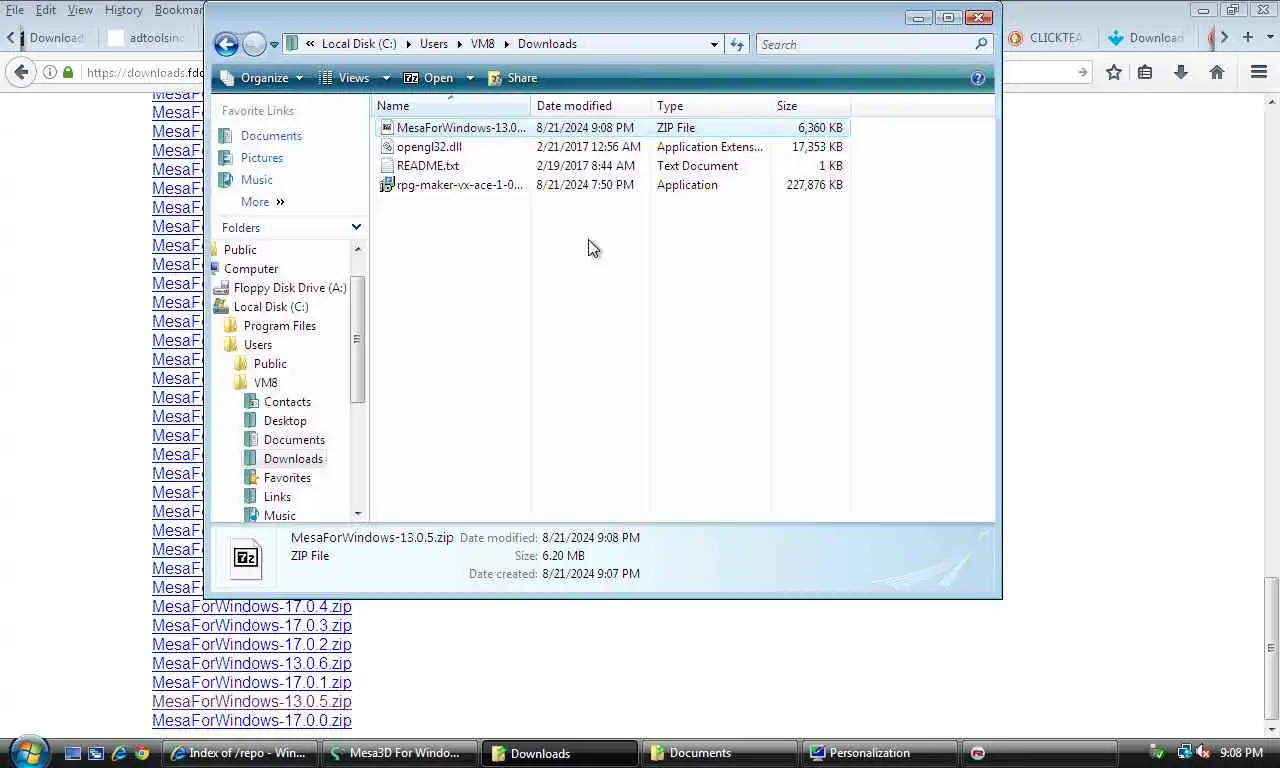Click MesaForWindows-17.0.4.zip link

(252, 607)
